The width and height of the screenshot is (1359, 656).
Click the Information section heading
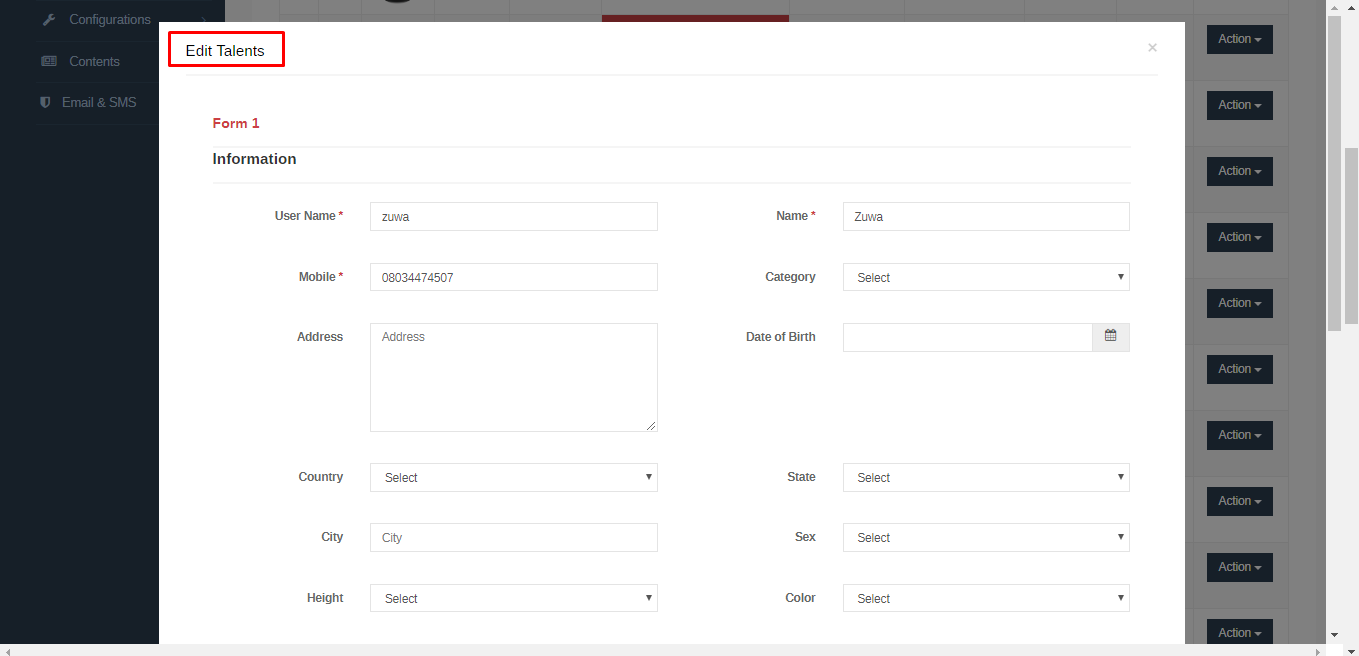254,159
